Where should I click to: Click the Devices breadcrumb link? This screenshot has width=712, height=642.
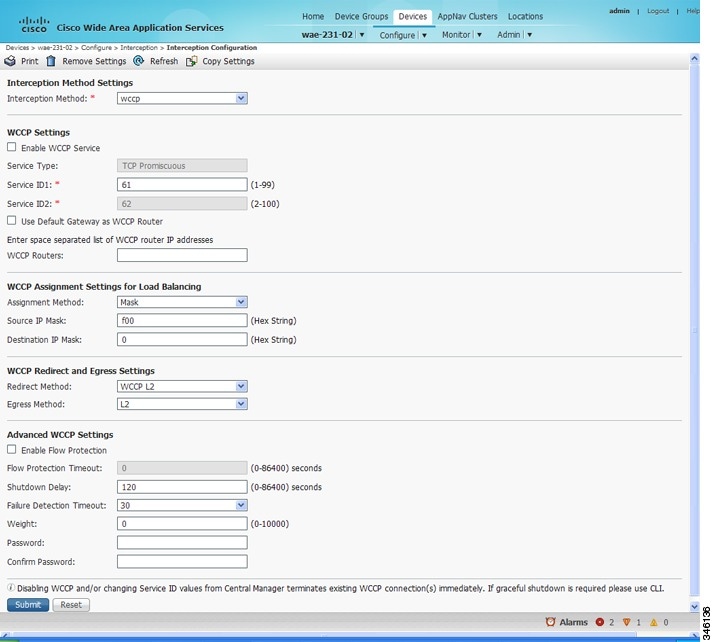(x=17, y=48)
